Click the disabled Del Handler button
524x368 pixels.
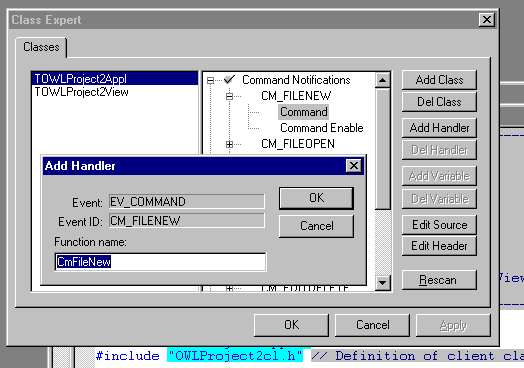[x=439, y=150]
